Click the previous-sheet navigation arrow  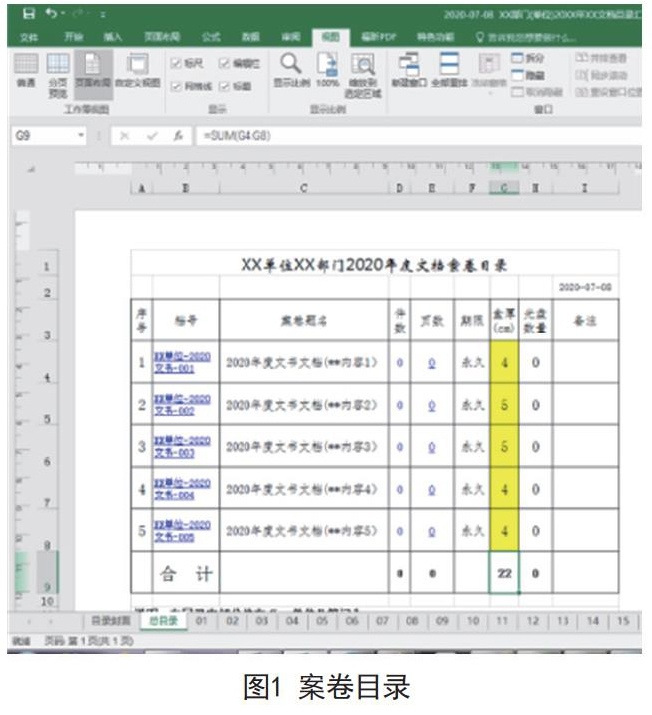click(29, 622)
